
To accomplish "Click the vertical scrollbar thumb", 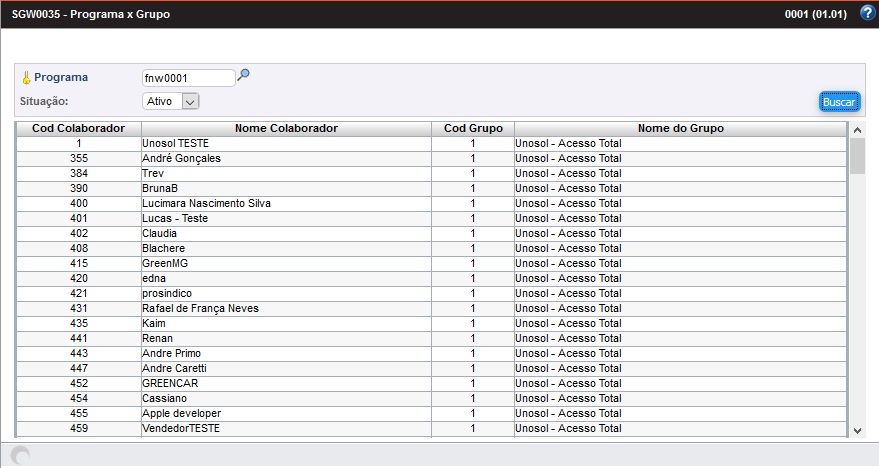I will coord(857,156).
